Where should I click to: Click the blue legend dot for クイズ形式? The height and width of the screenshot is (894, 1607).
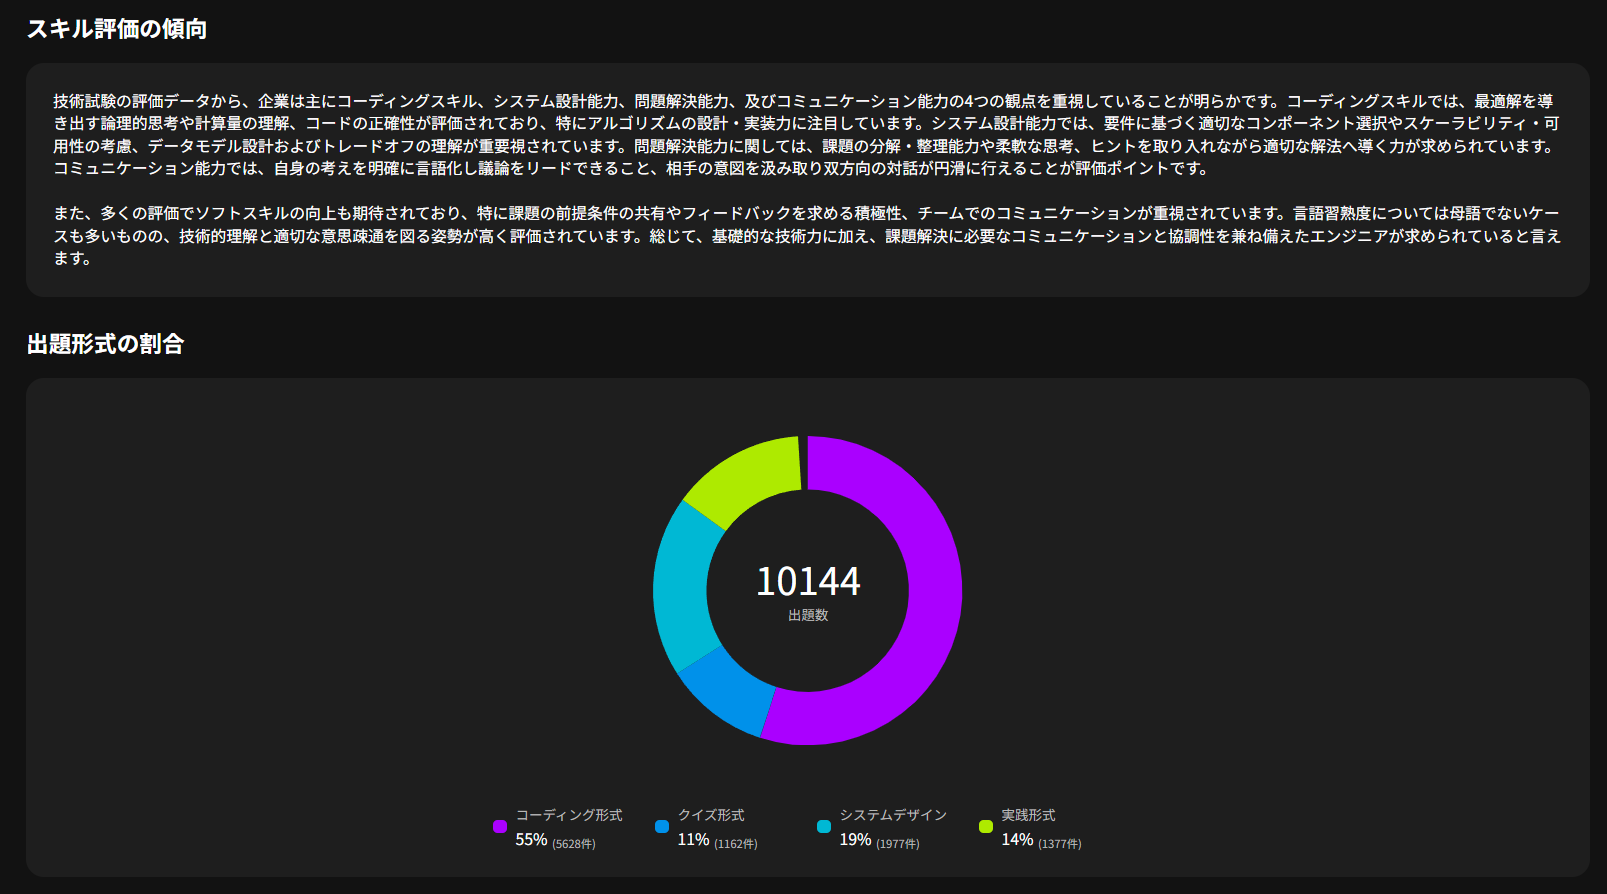[662, 827]
